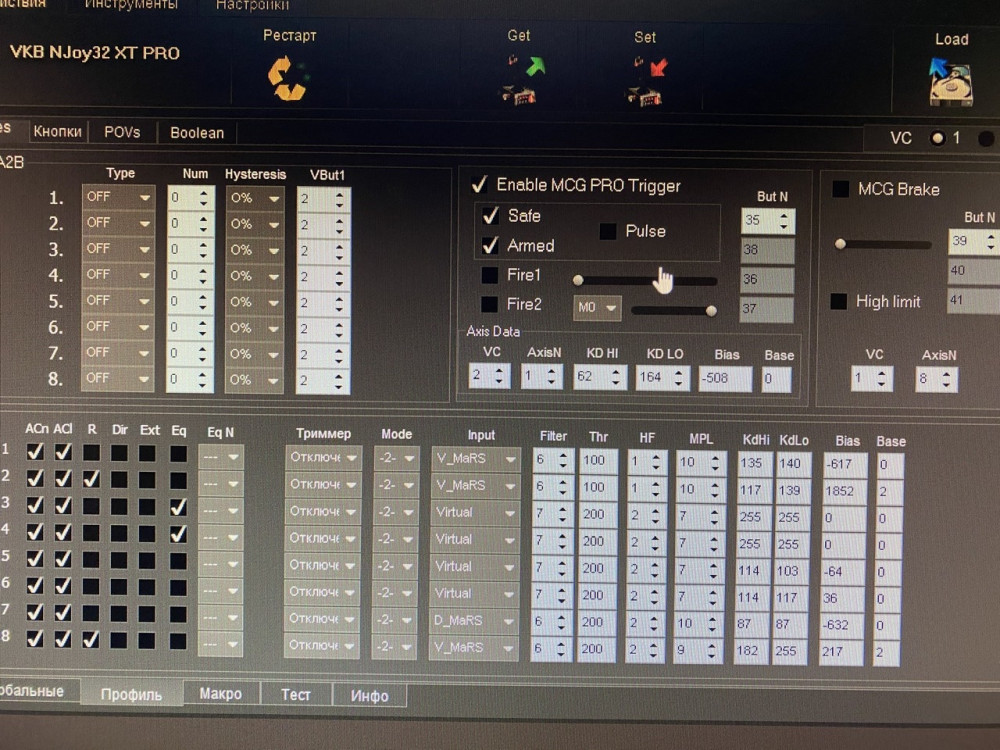
Task: Toggle Enable MCG PRO Trigger checkbox
Action: pos(480,185)
